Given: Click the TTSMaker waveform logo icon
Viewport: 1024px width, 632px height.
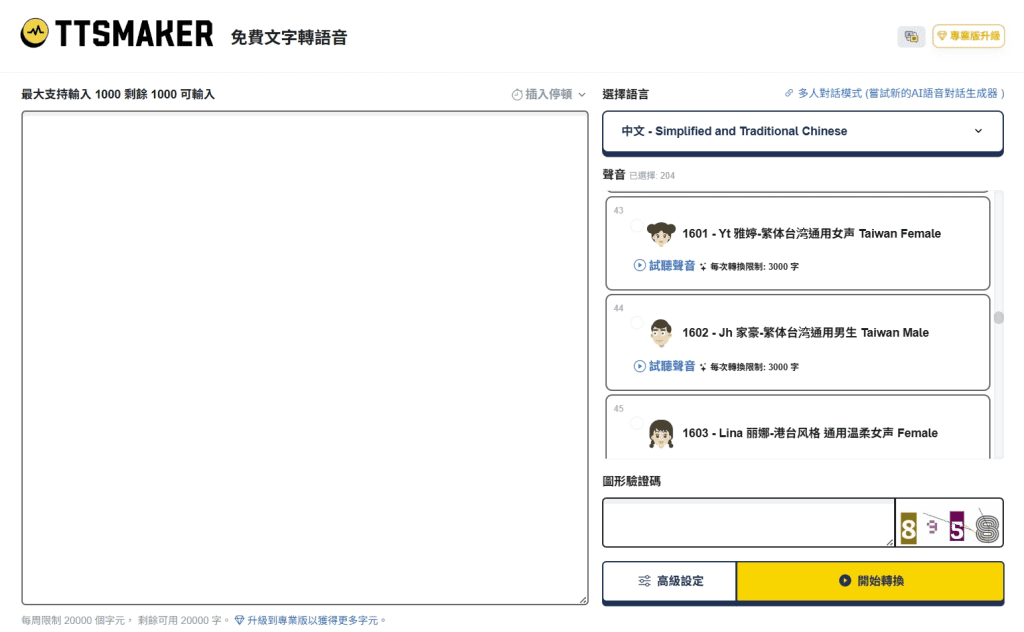Looking at the screenshot, I should 35,33.
